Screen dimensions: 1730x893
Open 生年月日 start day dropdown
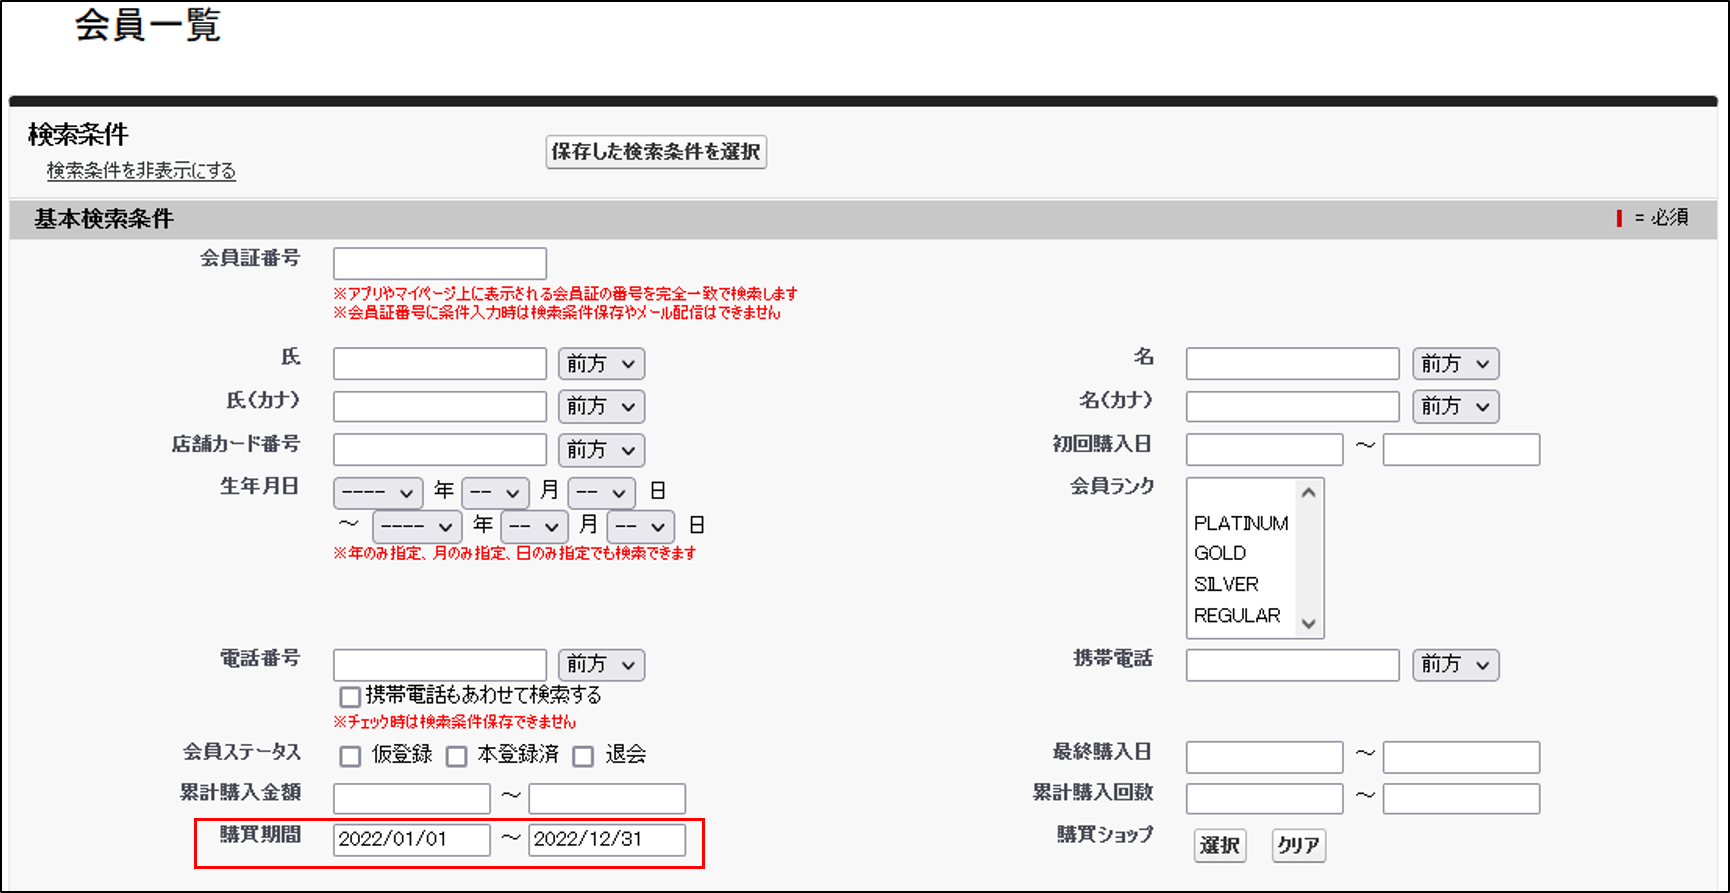[601, 492]
